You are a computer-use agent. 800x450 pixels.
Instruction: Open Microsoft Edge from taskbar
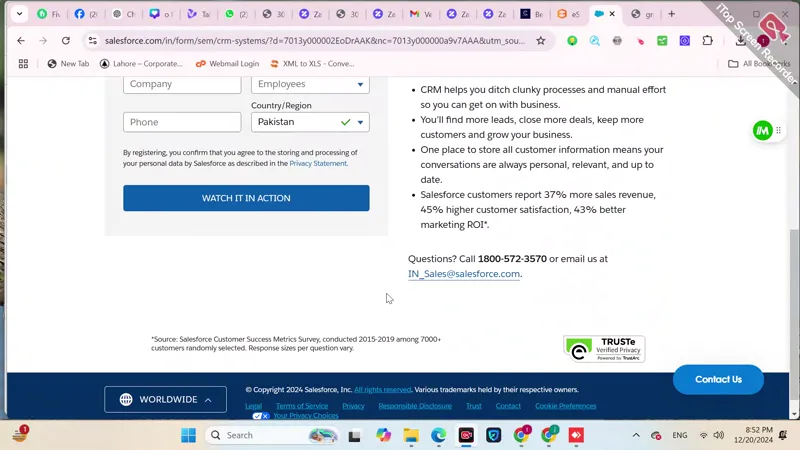(438, 435)
